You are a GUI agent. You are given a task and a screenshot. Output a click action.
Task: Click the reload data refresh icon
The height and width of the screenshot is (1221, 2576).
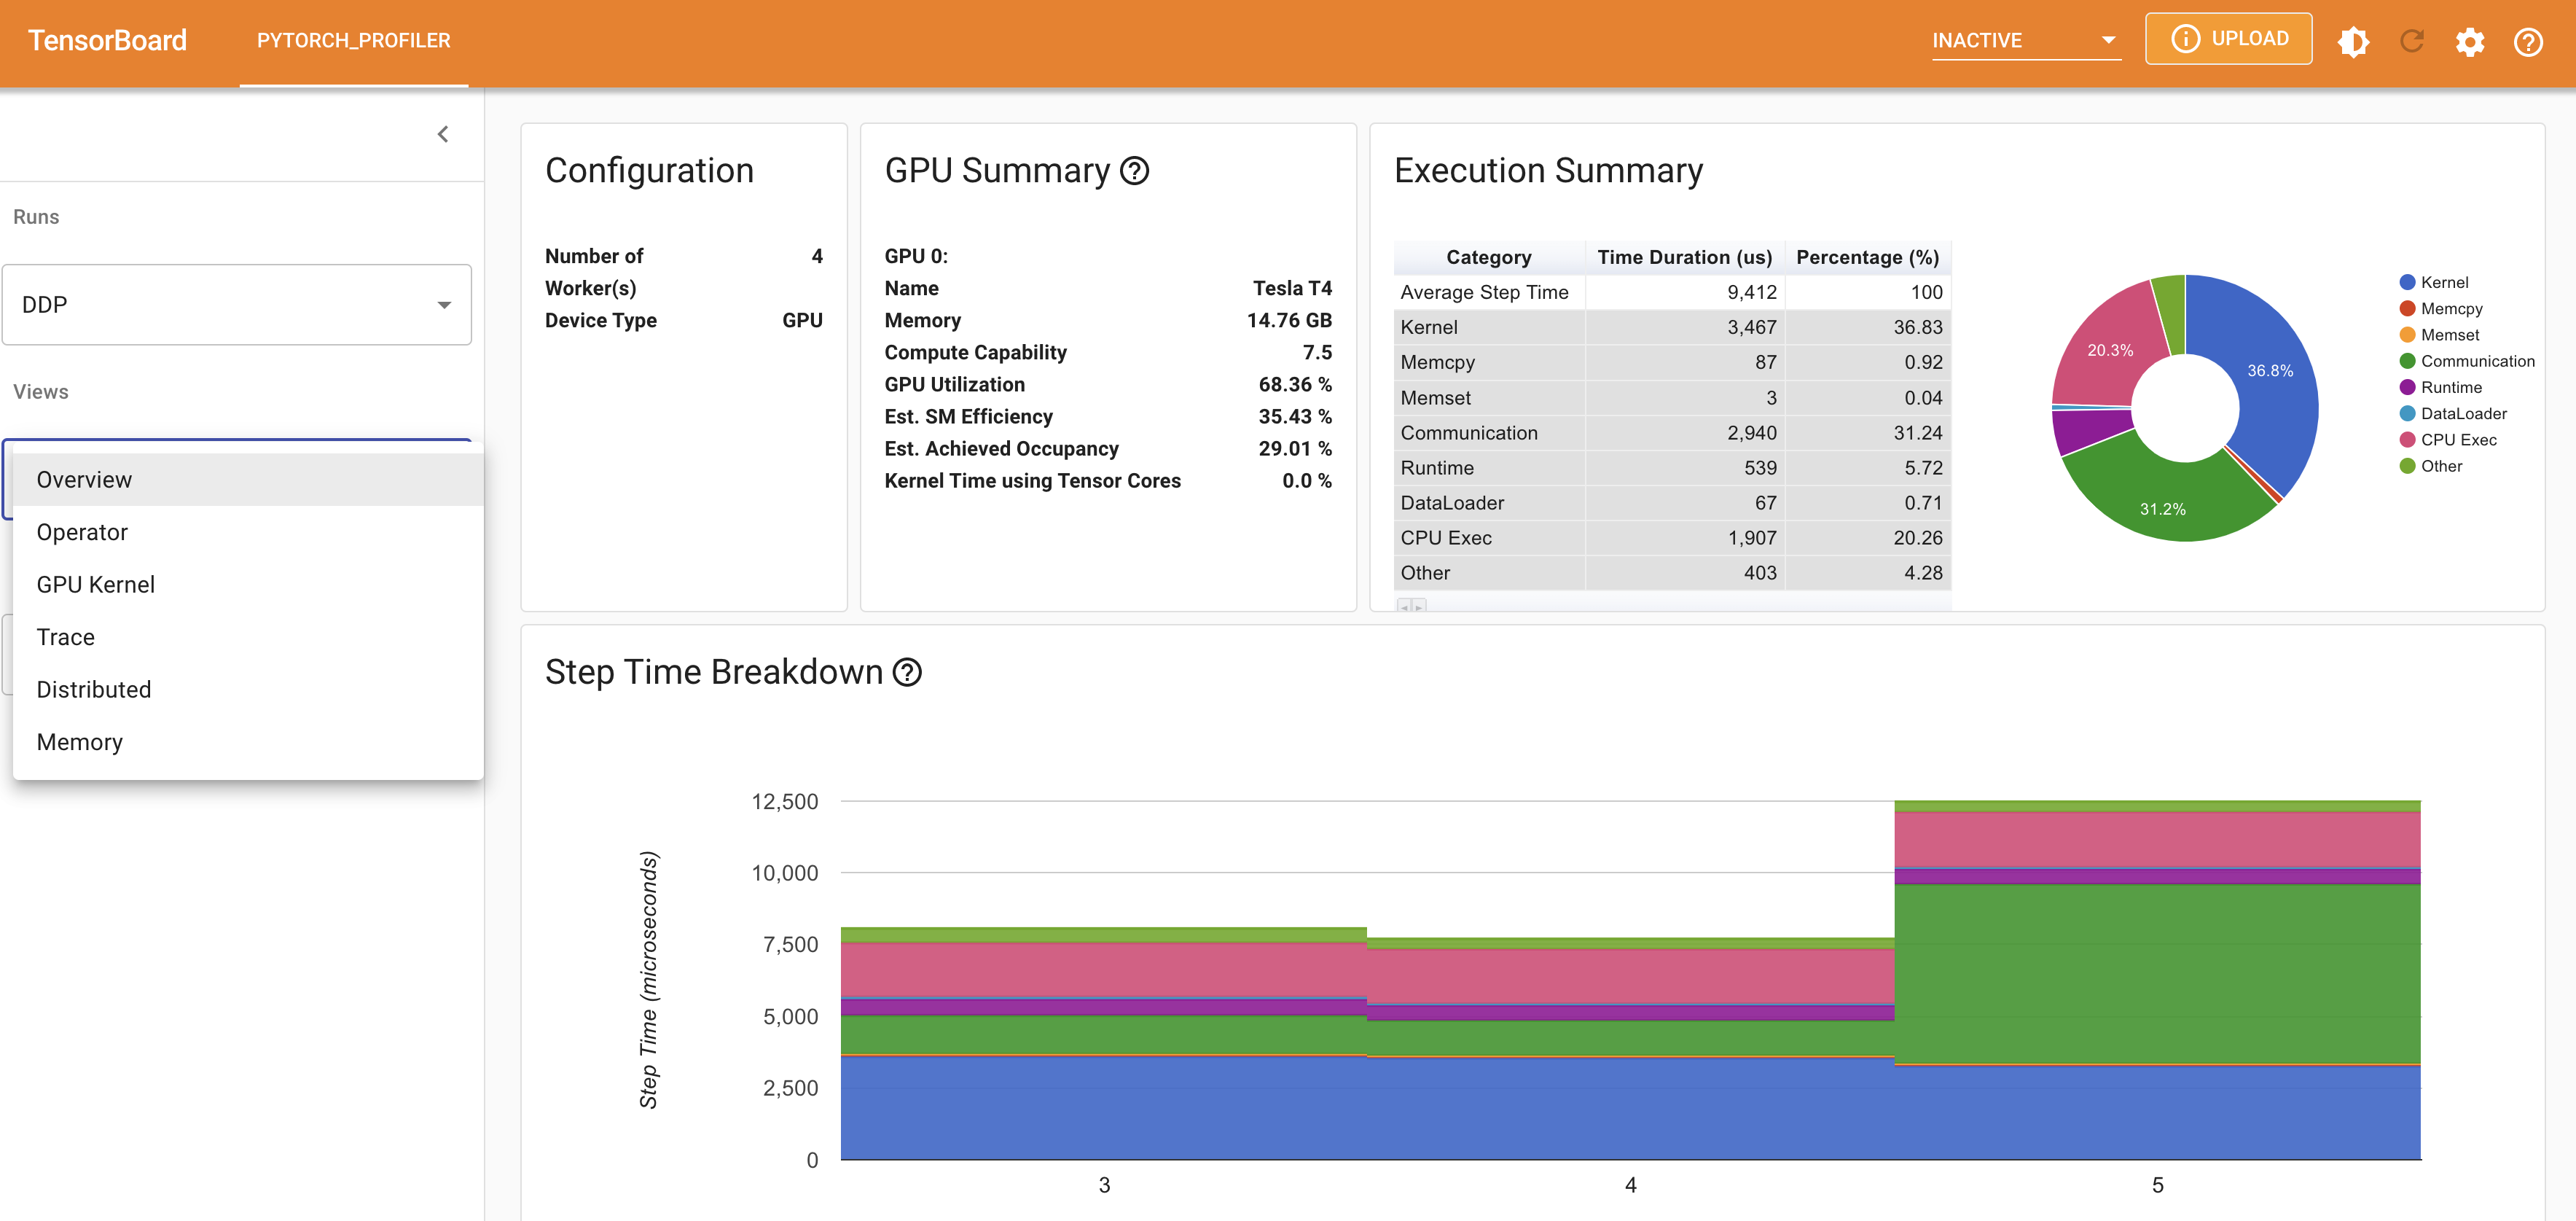(2411, 41)
